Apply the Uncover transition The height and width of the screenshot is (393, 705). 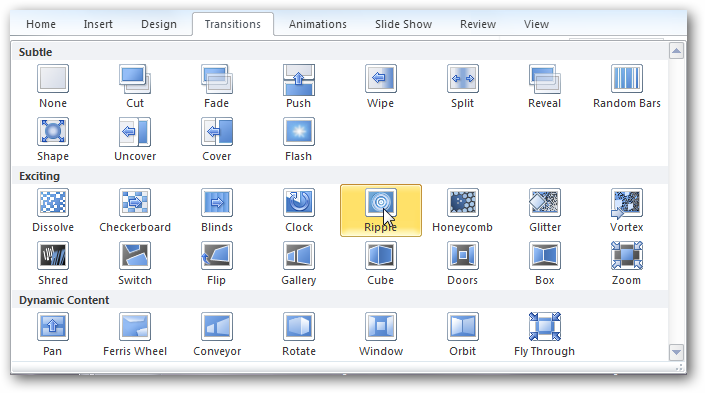pyautogui.click(x=135, y=139)
